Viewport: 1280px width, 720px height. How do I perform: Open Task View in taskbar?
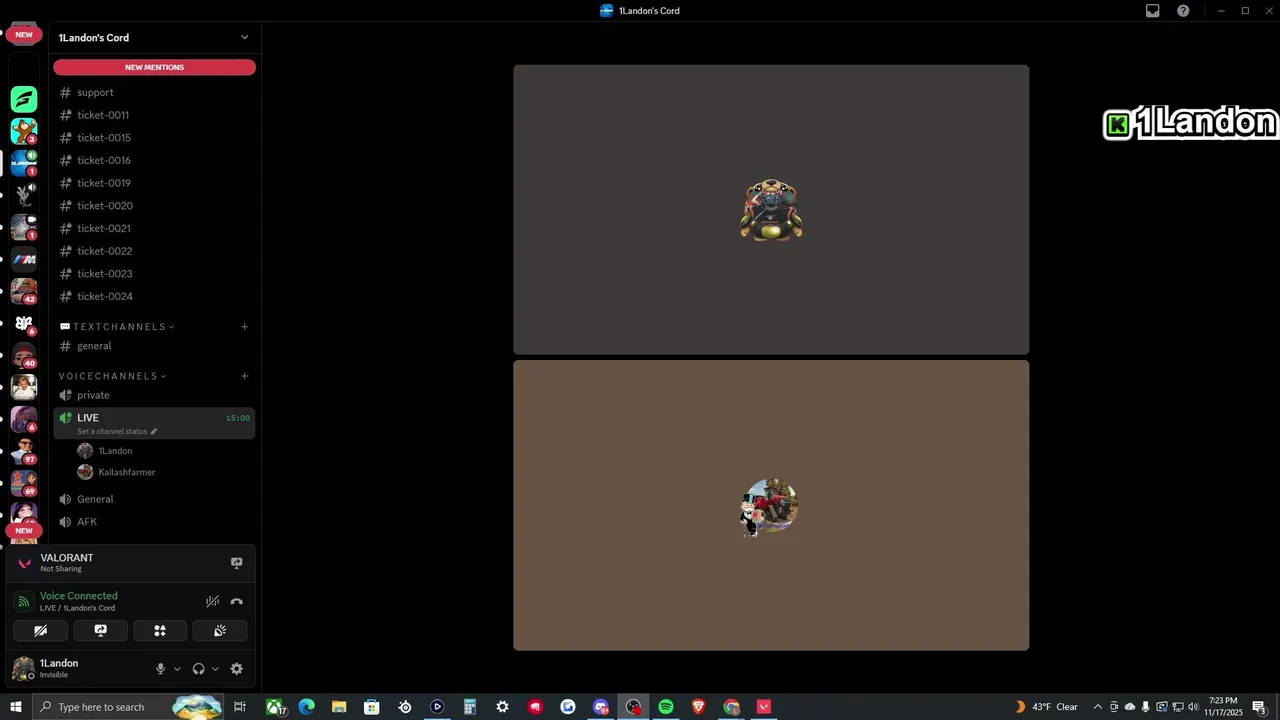(240, 707)
